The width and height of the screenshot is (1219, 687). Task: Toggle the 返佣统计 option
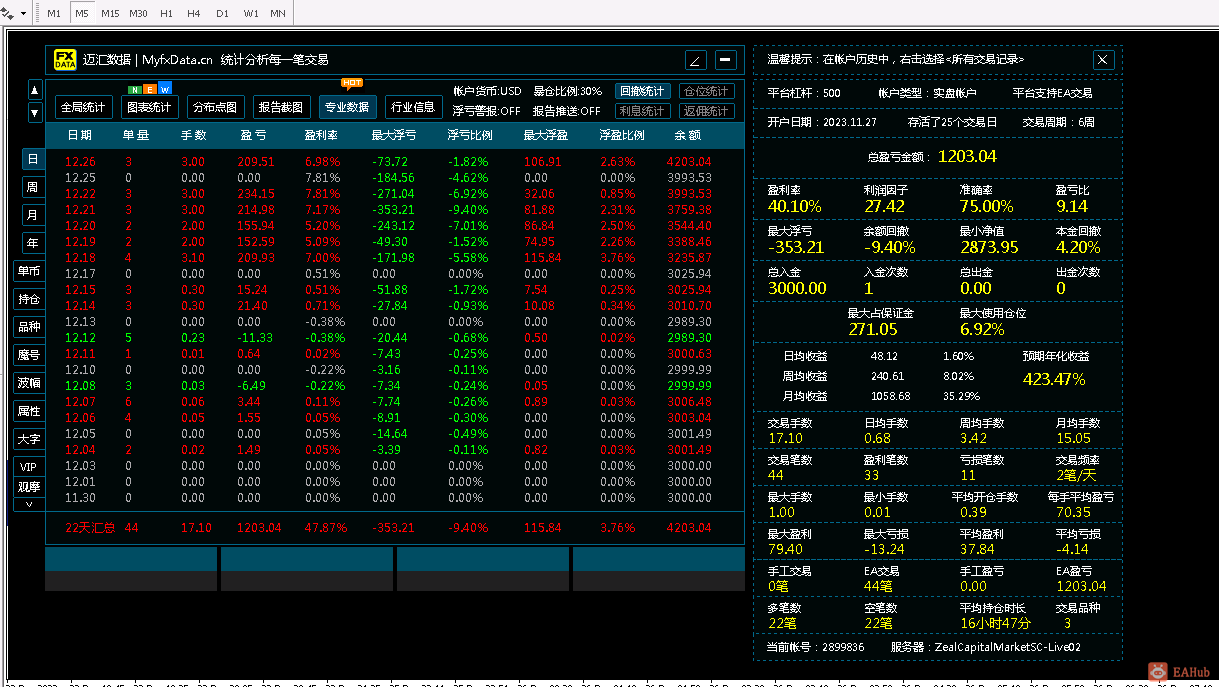coord(707,111)
